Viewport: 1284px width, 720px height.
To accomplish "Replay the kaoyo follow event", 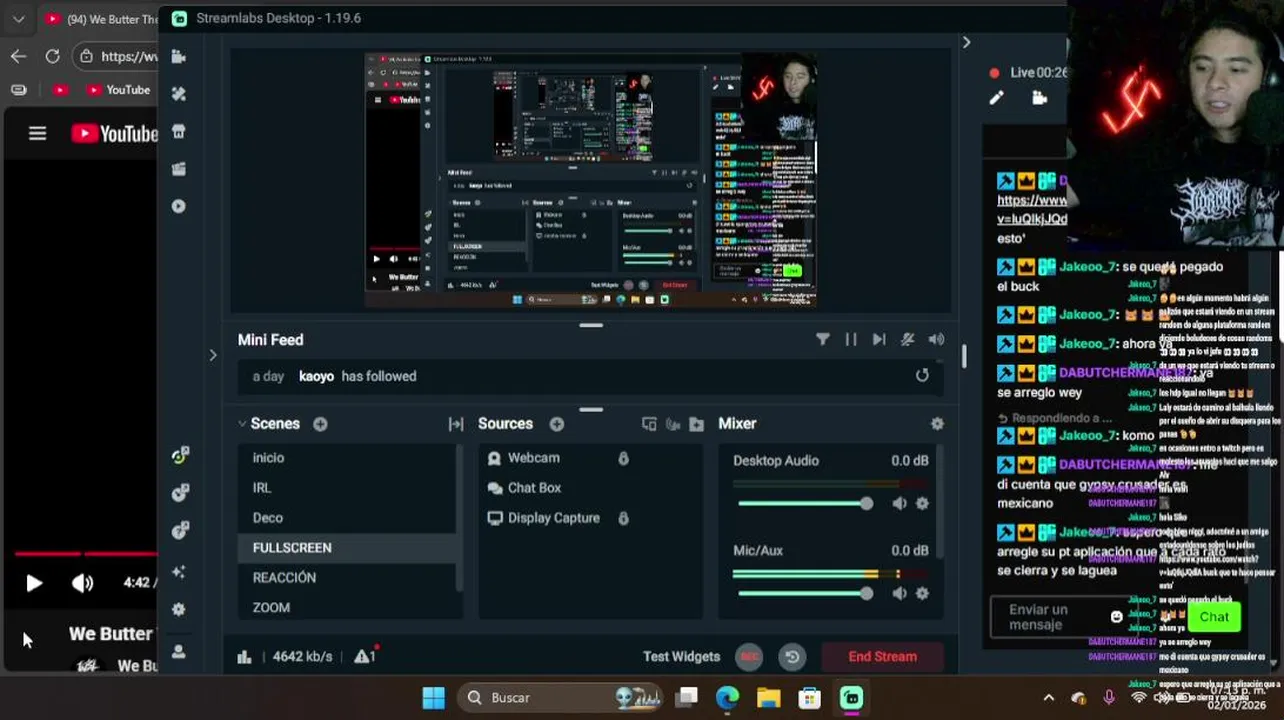I will [922, 375].
